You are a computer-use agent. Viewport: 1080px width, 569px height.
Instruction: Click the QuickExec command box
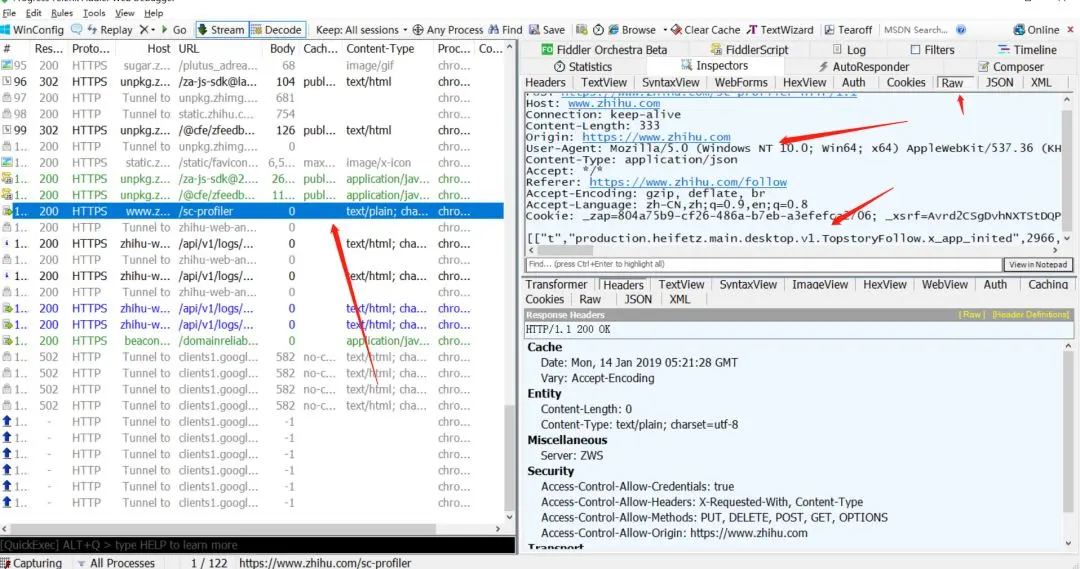point(258,545)
